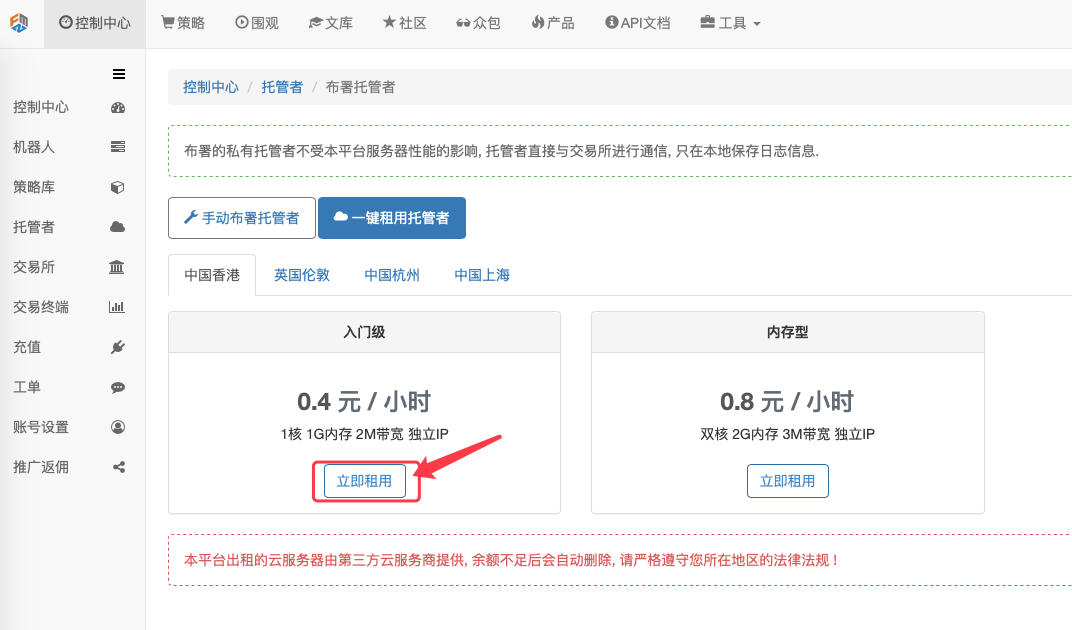The image size is (1072, 630).
Task: Click the 布署托管者 breadcrumb text
Action: click(360, 87)
